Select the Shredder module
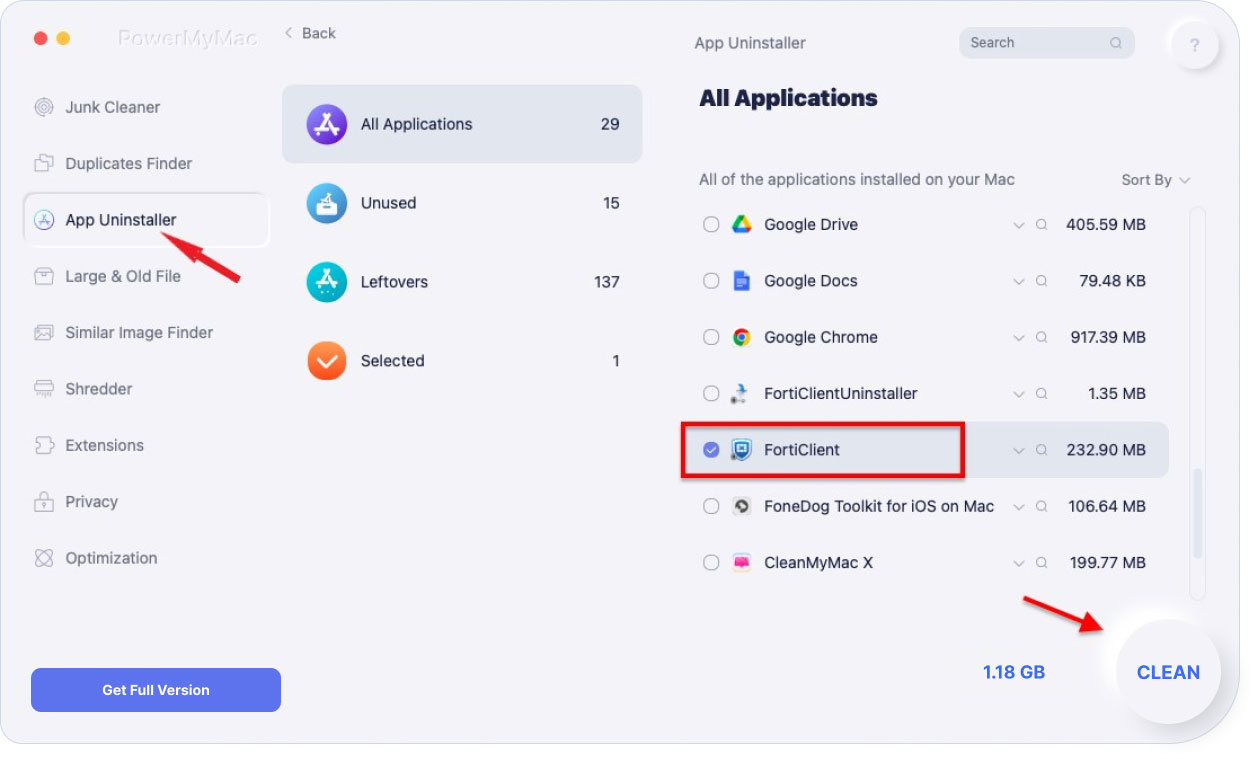1256x759 pixels. pyautogui.click(x=146, y=389)
